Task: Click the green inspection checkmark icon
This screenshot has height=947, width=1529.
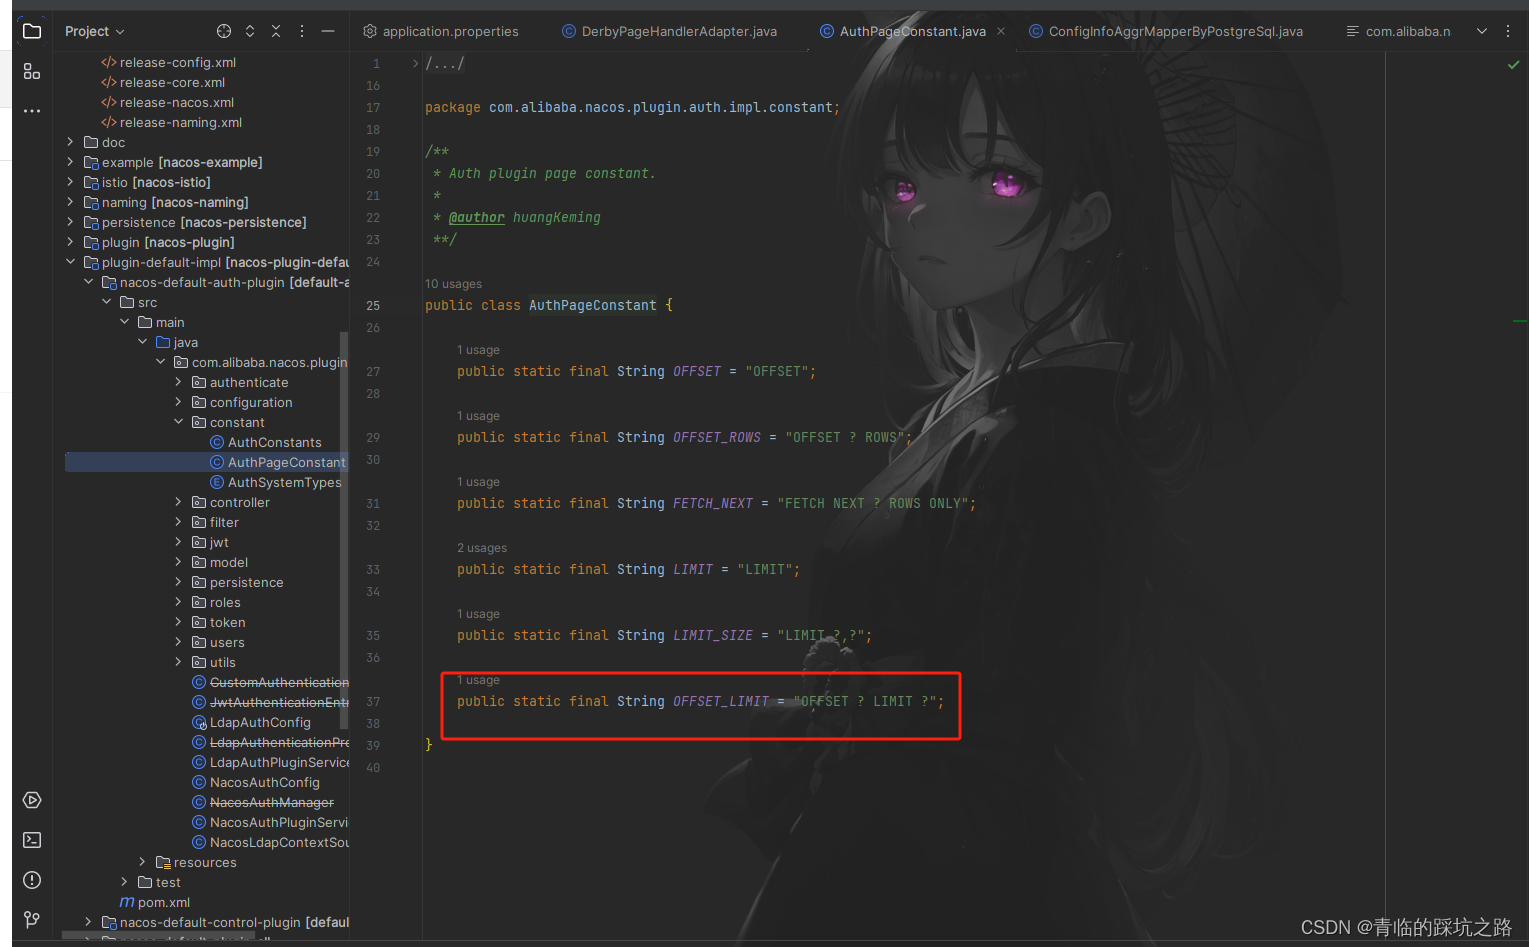Action: [x=1513, y=64]
